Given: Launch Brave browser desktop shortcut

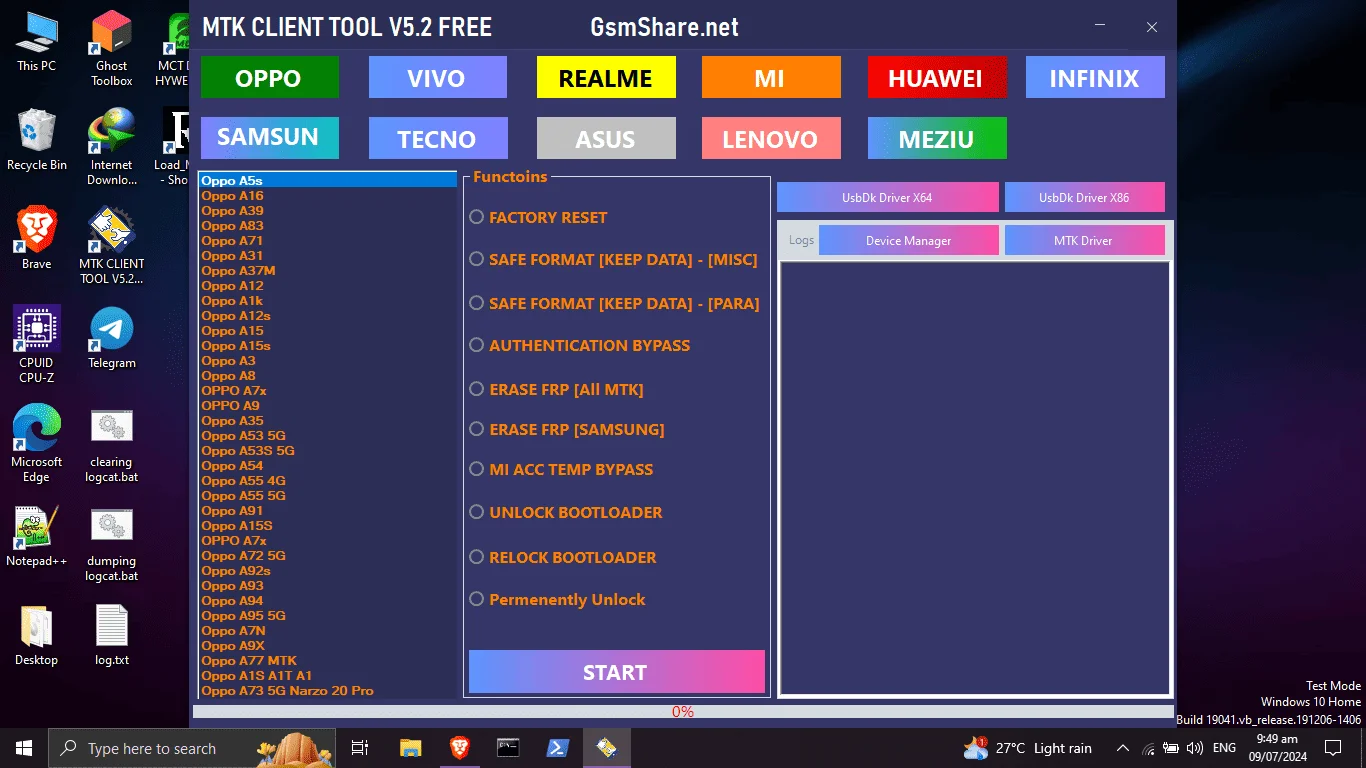Looking at the screenshot, I should (36, 239).
